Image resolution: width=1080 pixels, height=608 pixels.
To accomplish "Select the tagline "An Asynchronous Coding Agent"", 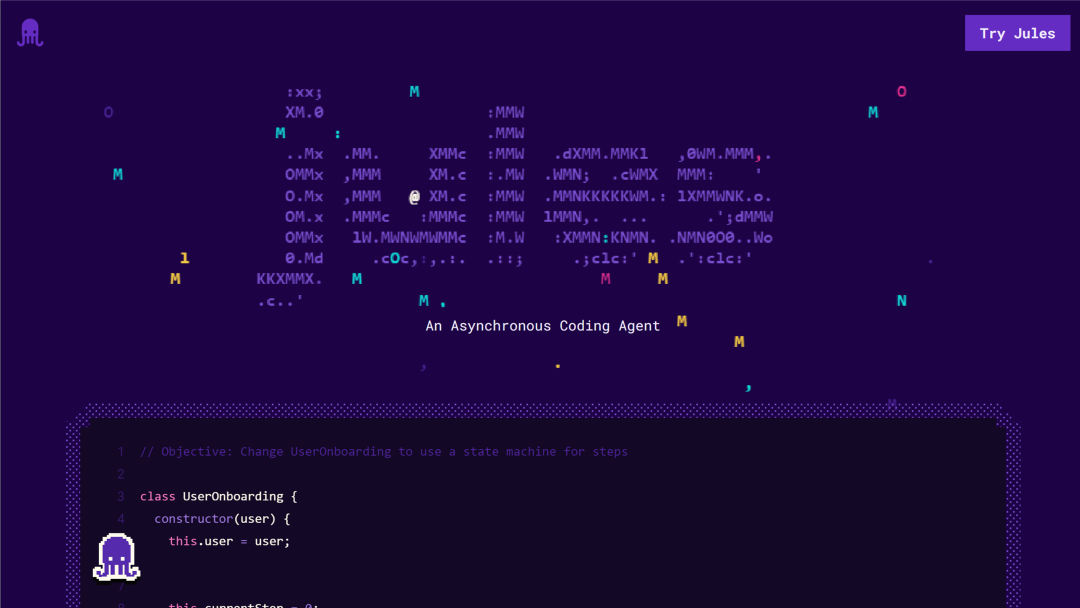I will [543, 326].
